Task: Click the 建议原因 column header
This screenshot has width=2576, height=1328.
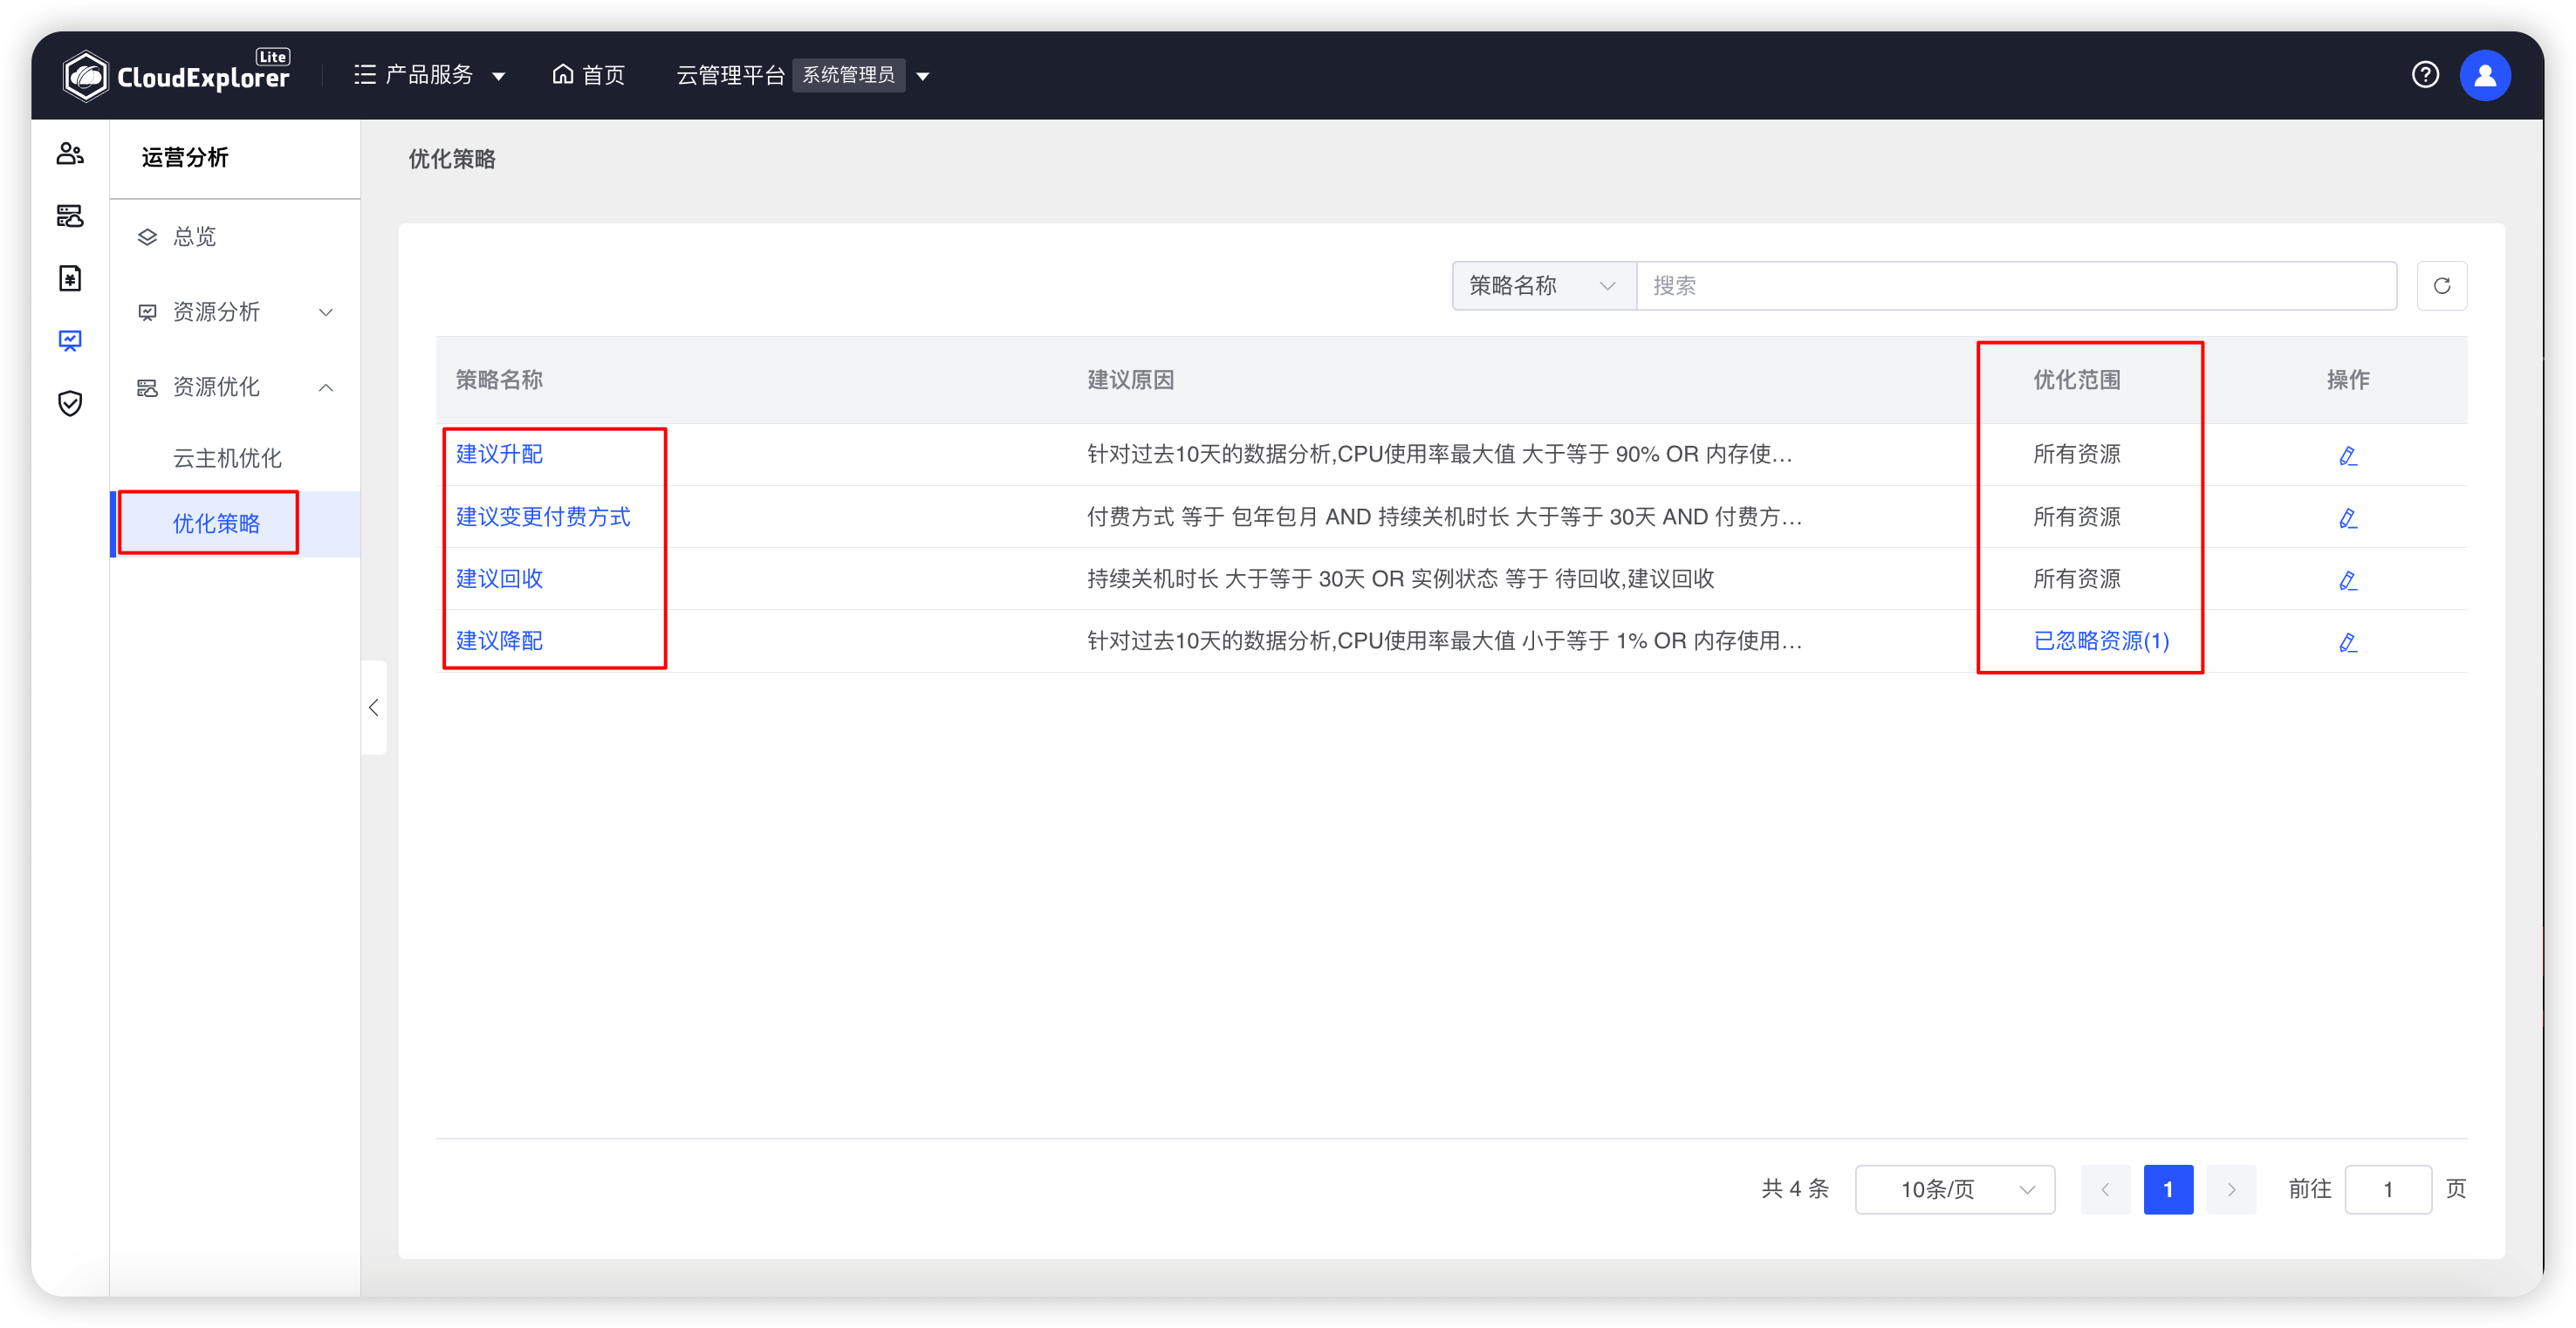Action: (x=1130, y=380)
